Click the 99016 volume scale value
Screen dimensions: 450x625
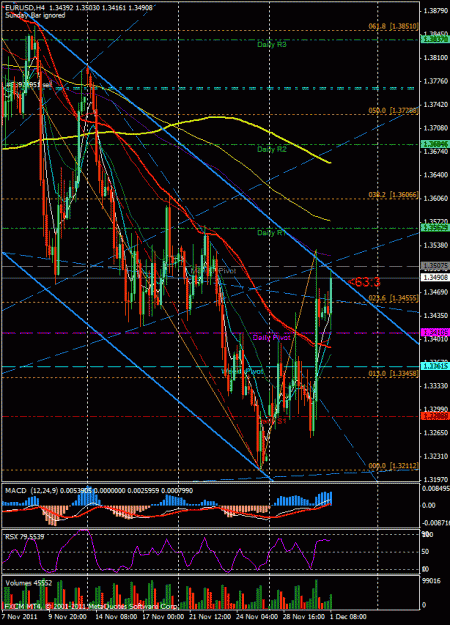[432, 582]
